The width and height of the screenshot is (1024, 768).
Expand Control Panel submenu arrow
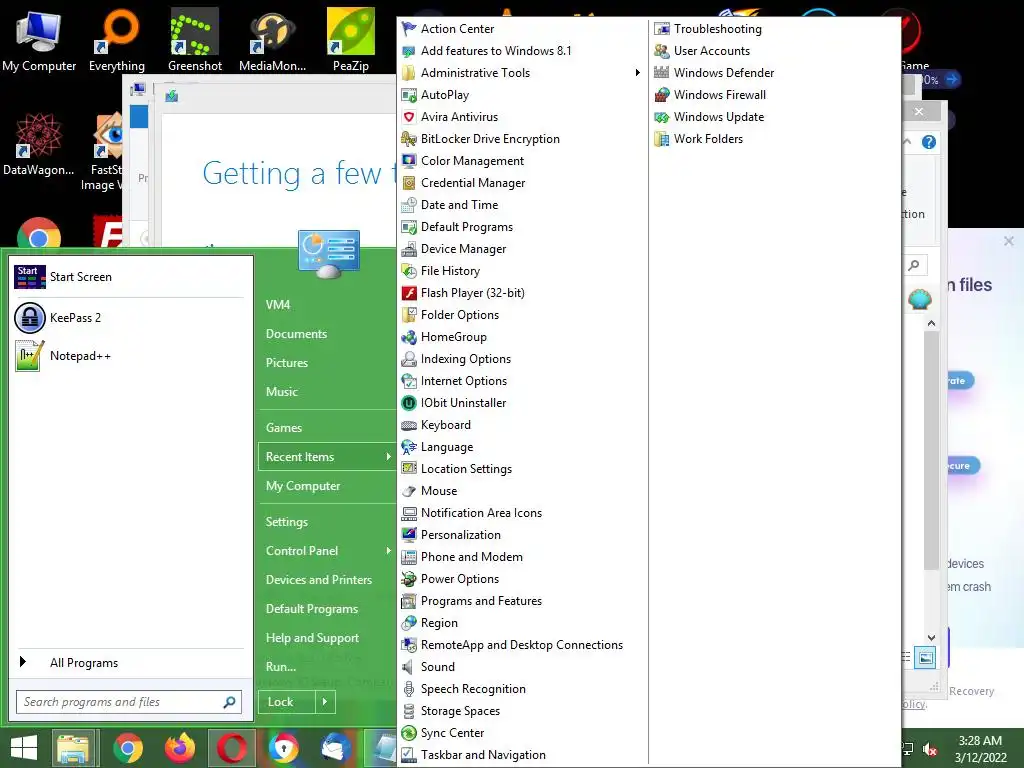(x=388, y=551)
